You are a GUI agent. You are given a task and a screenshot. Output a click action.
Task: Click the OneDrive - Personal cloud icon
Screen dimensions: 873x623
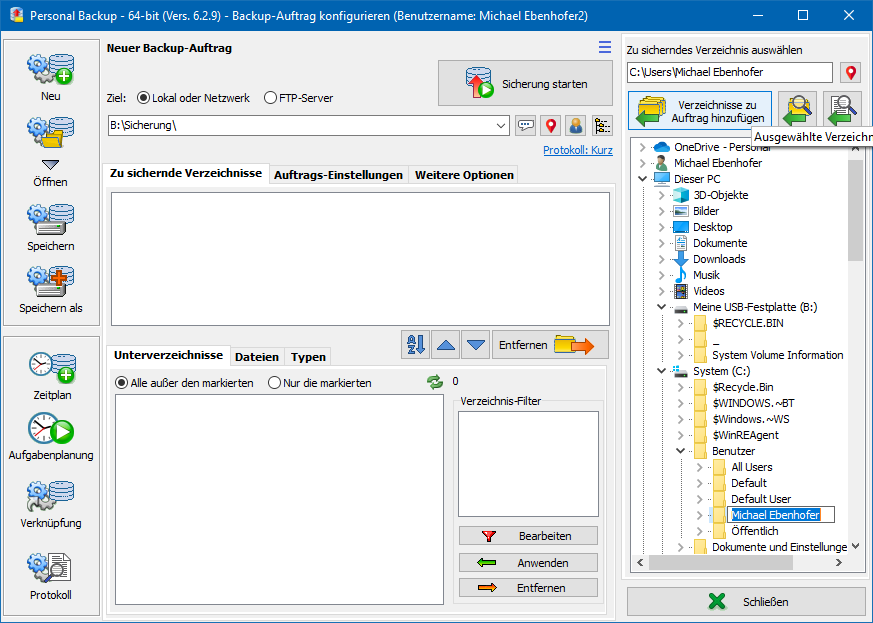pos(661,147)
